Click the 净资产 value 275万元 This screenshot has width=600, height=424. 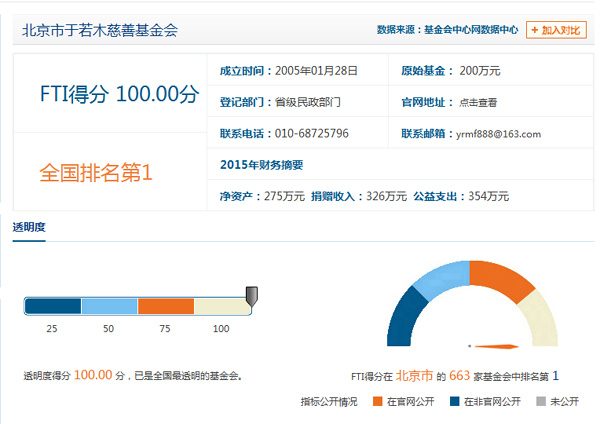click(284, 196)
